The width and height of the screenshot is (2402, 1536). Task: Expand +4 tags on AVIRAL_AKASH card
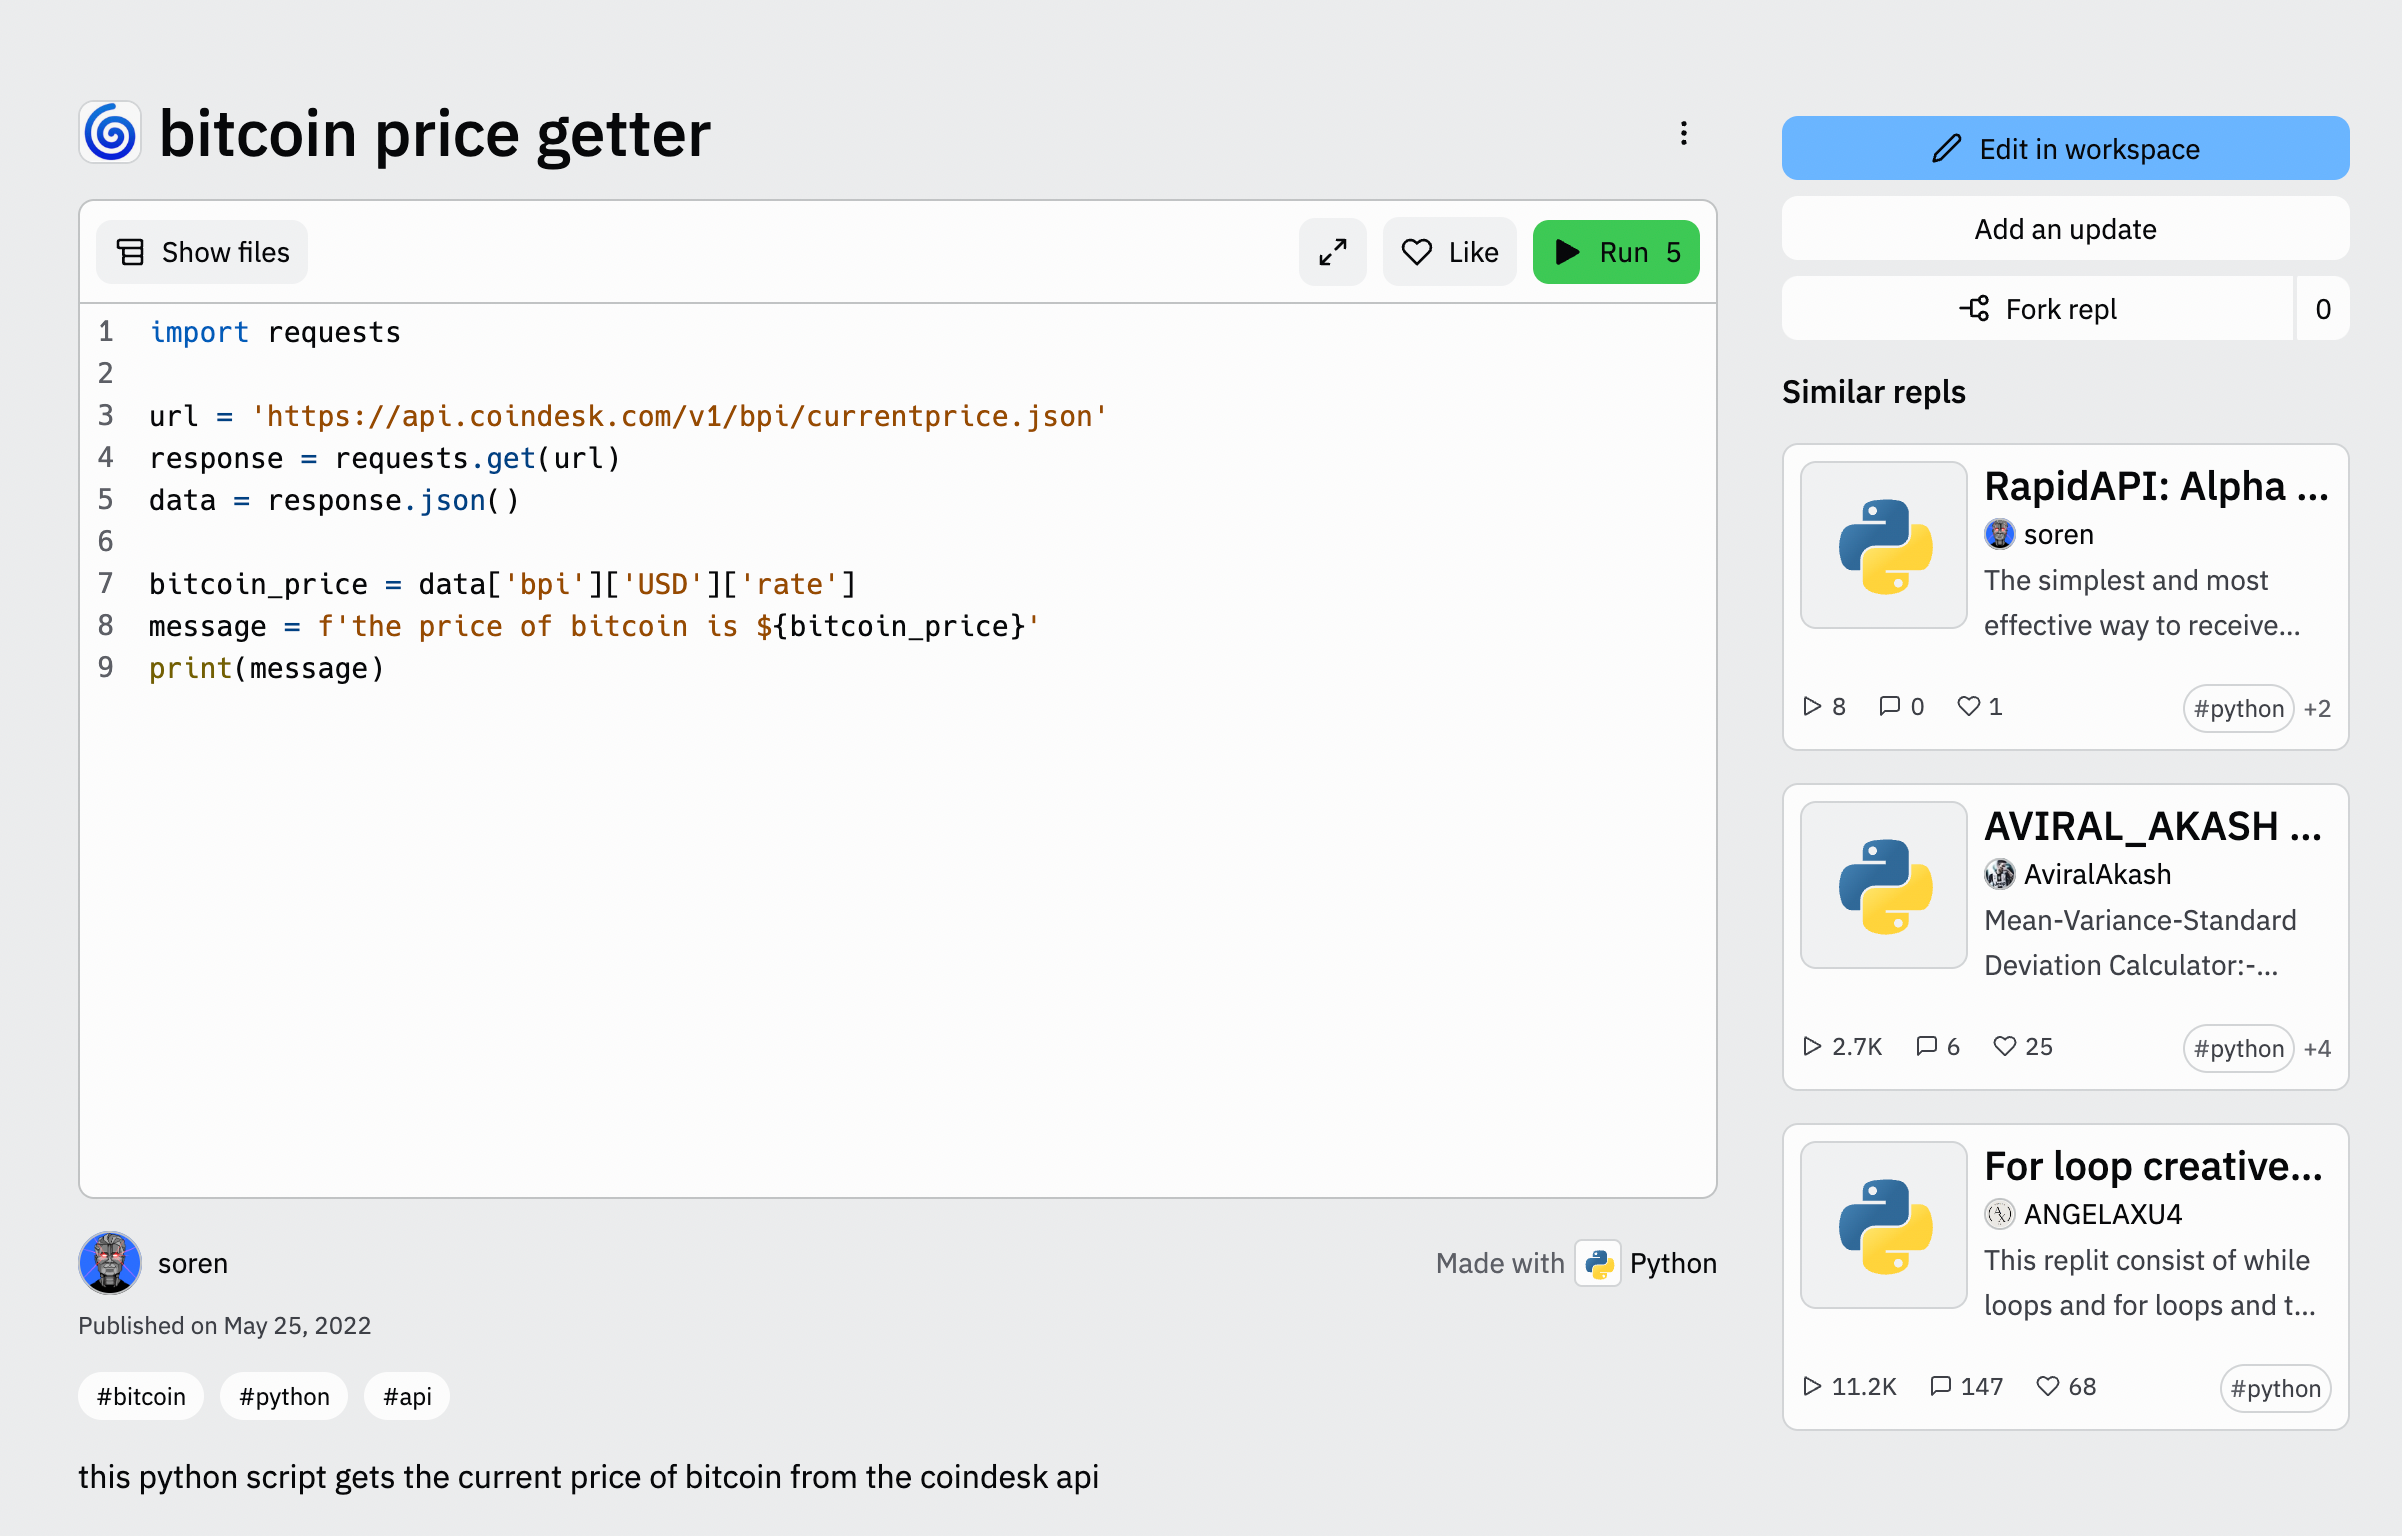2317,1048
